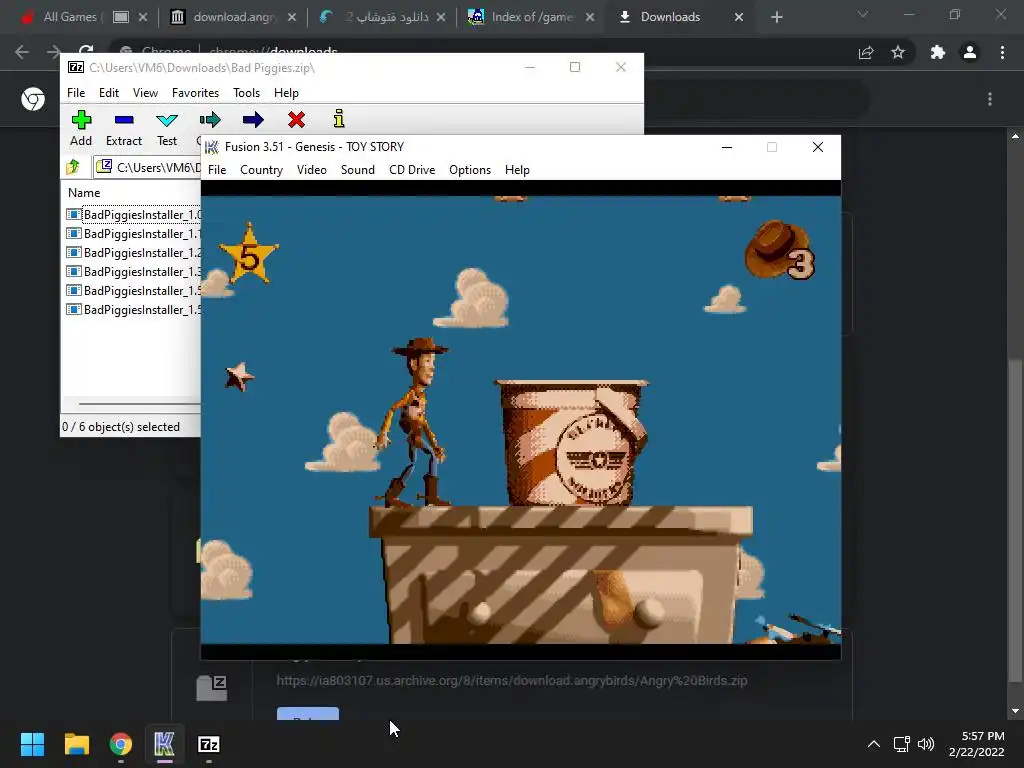Expand the system tray hidden icons chevron
This screenshot has width=1024, height=768.
(874, 744)
